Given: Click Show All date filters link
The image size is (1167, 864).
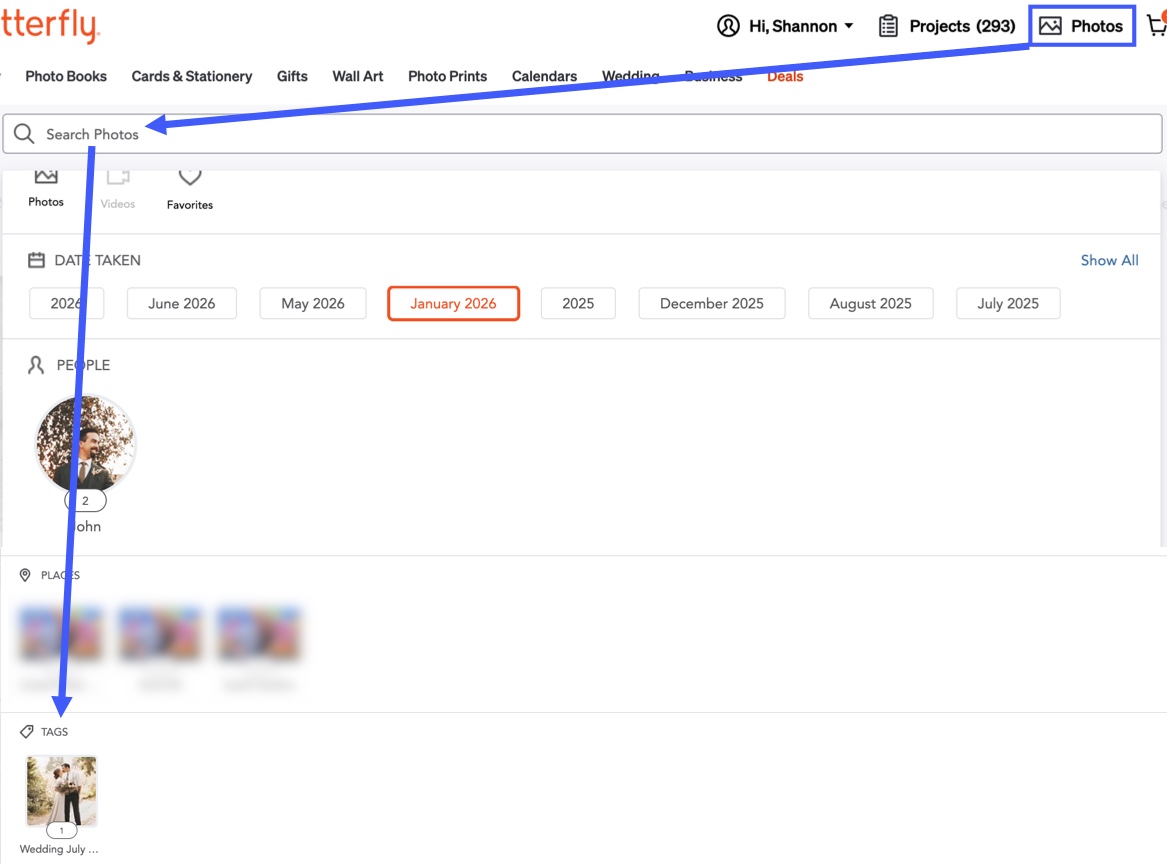Looking at the screenshot, I should coord(1109,260).
